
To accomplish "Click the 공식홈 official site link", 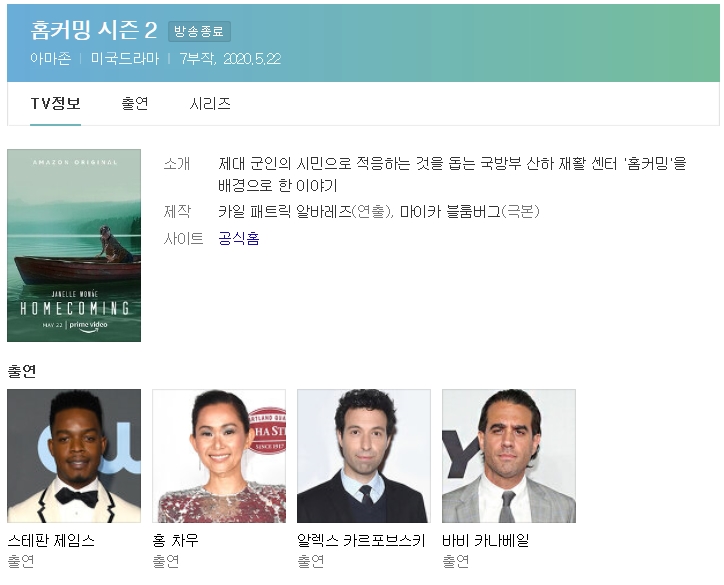I will 239,238.
